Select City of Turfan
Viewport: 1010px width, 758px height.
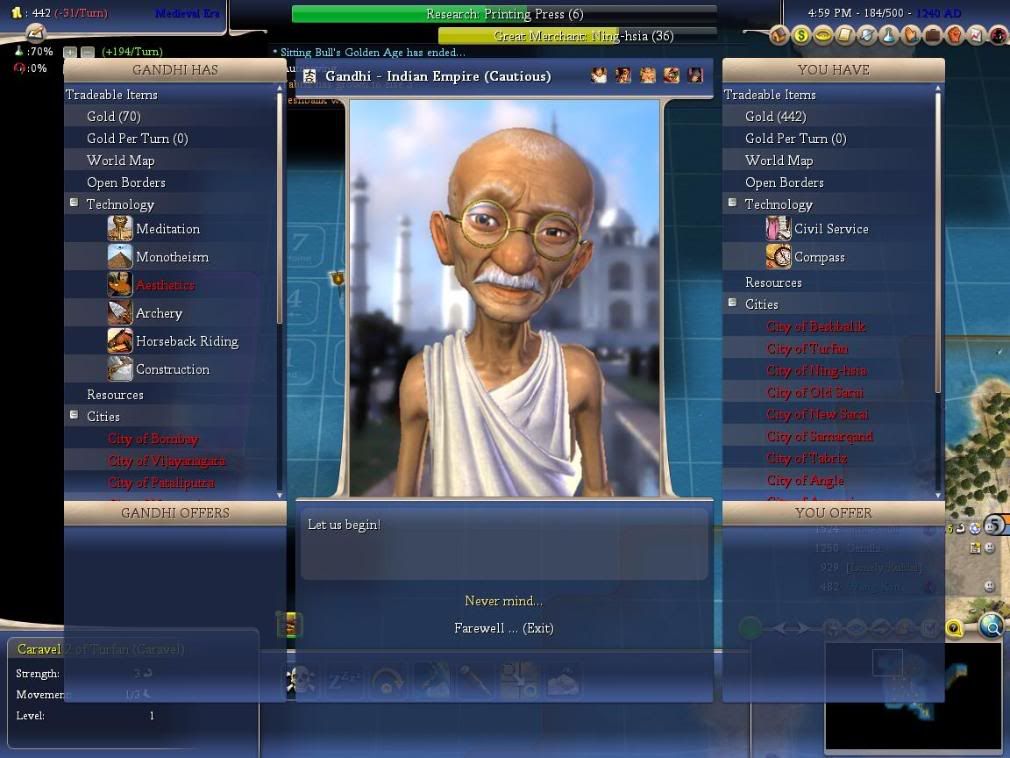807,348
